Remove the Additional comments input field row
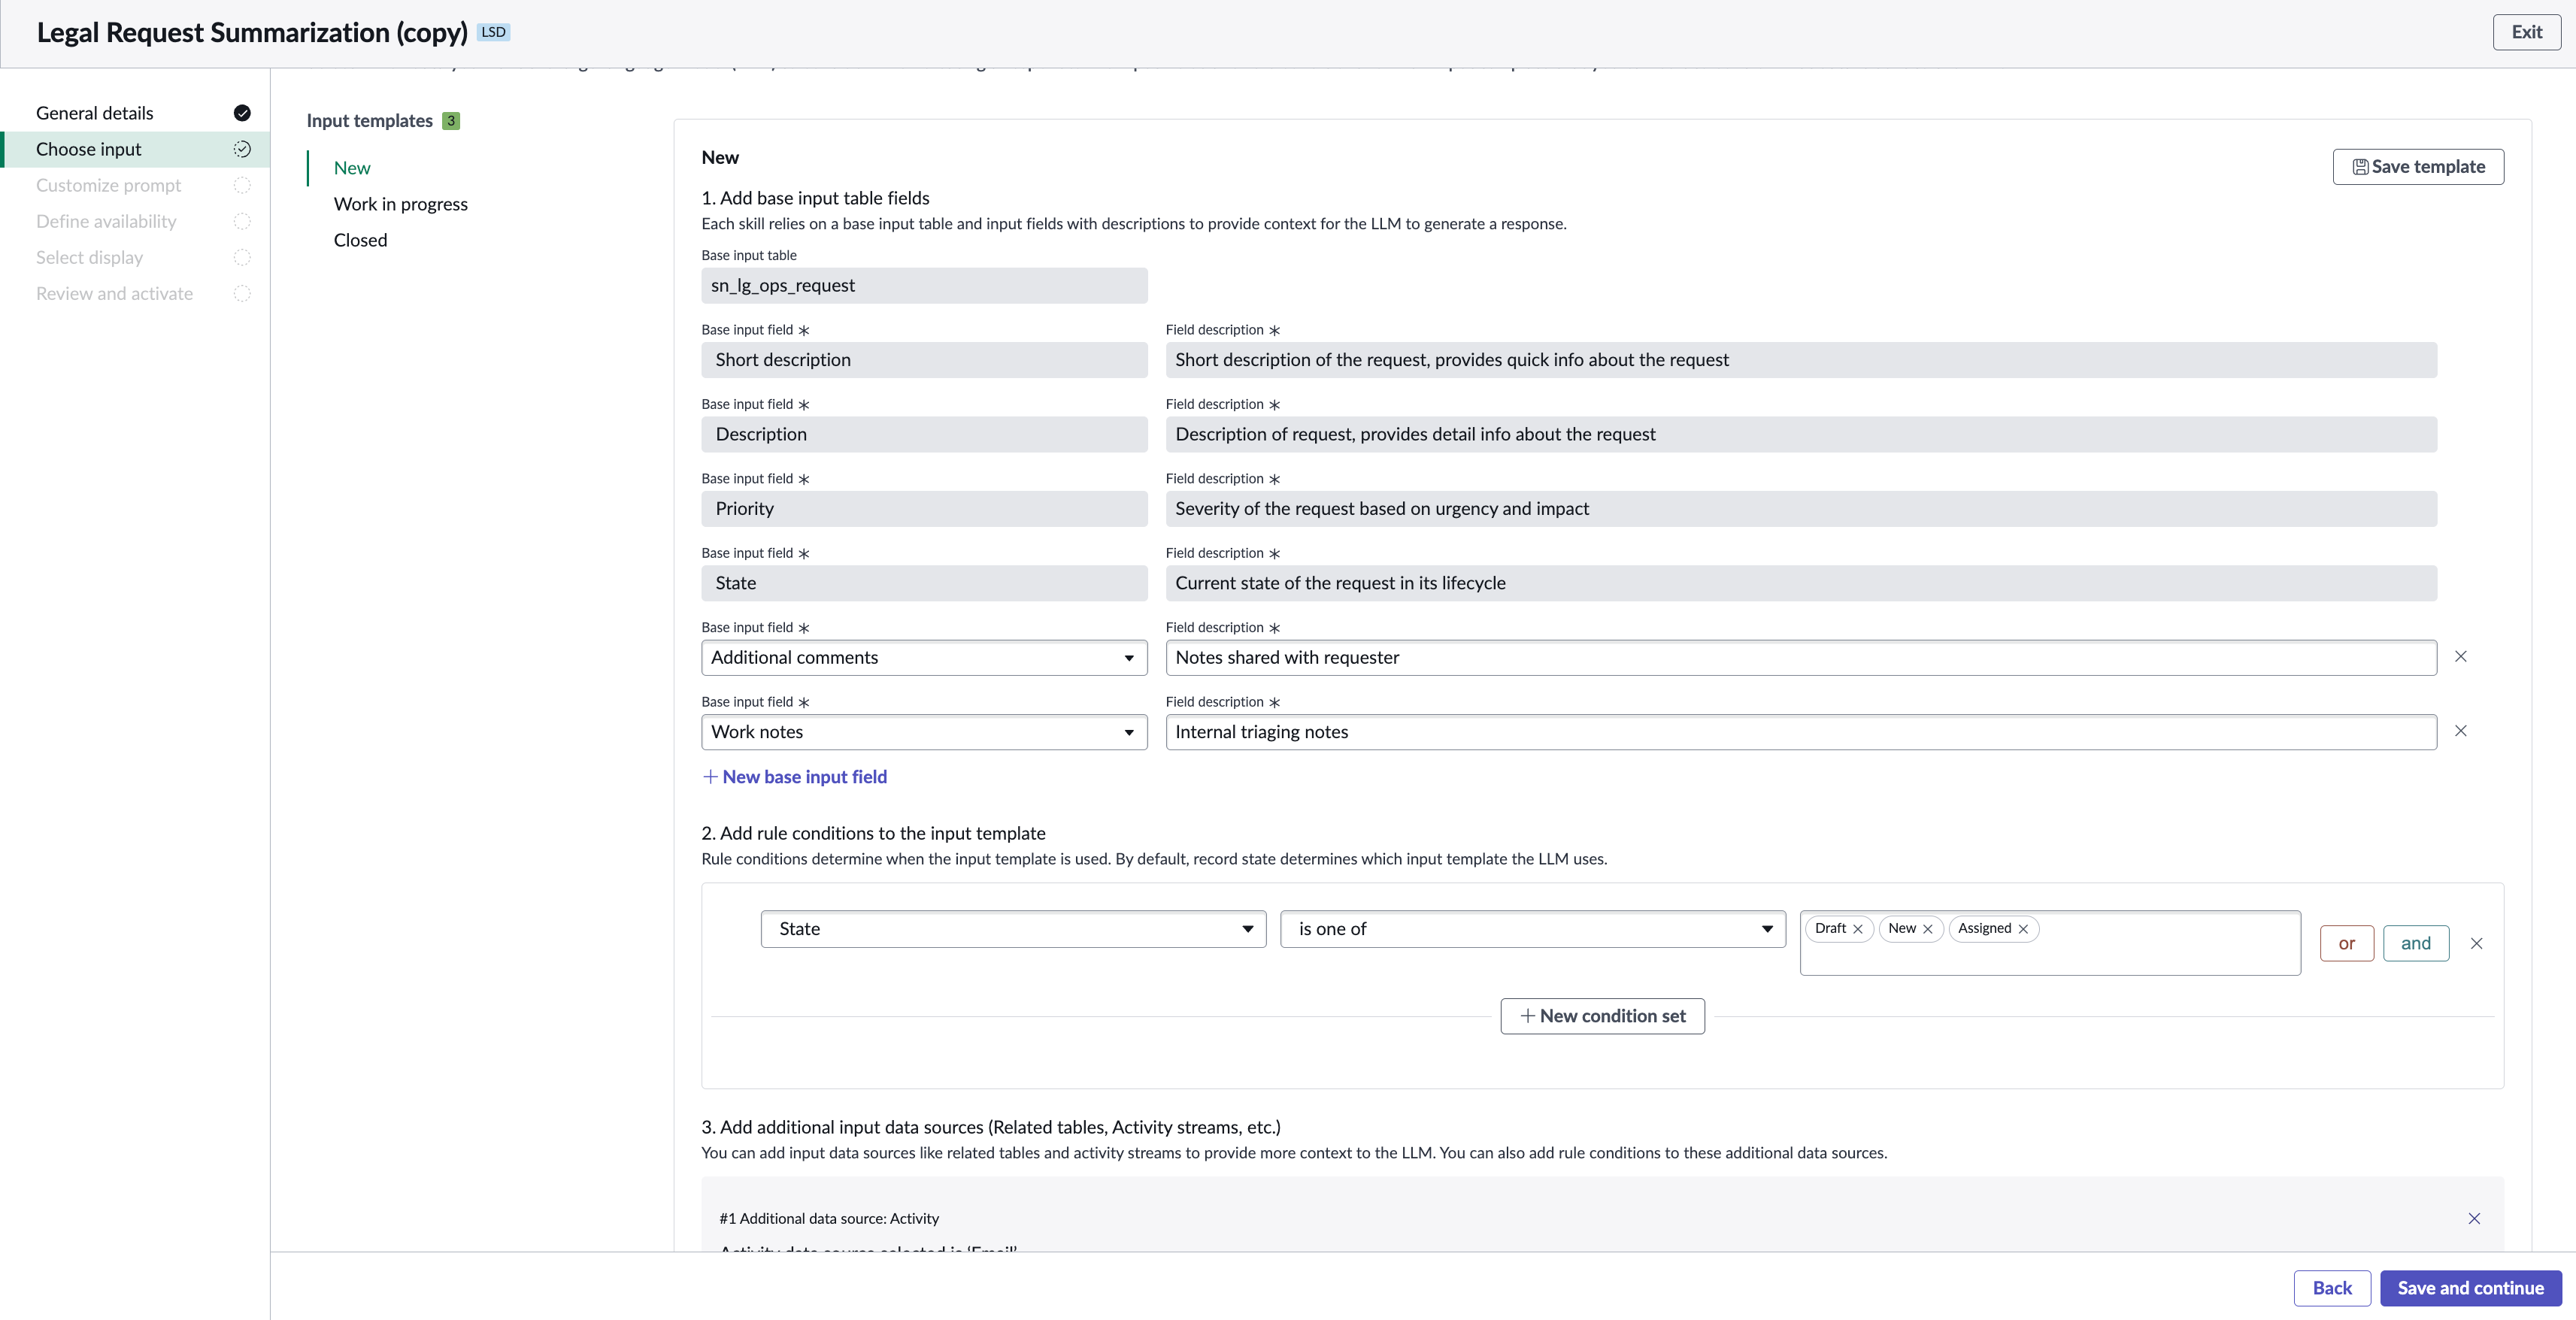The image size is (2576, 1320). click(x=2461, y=657)
